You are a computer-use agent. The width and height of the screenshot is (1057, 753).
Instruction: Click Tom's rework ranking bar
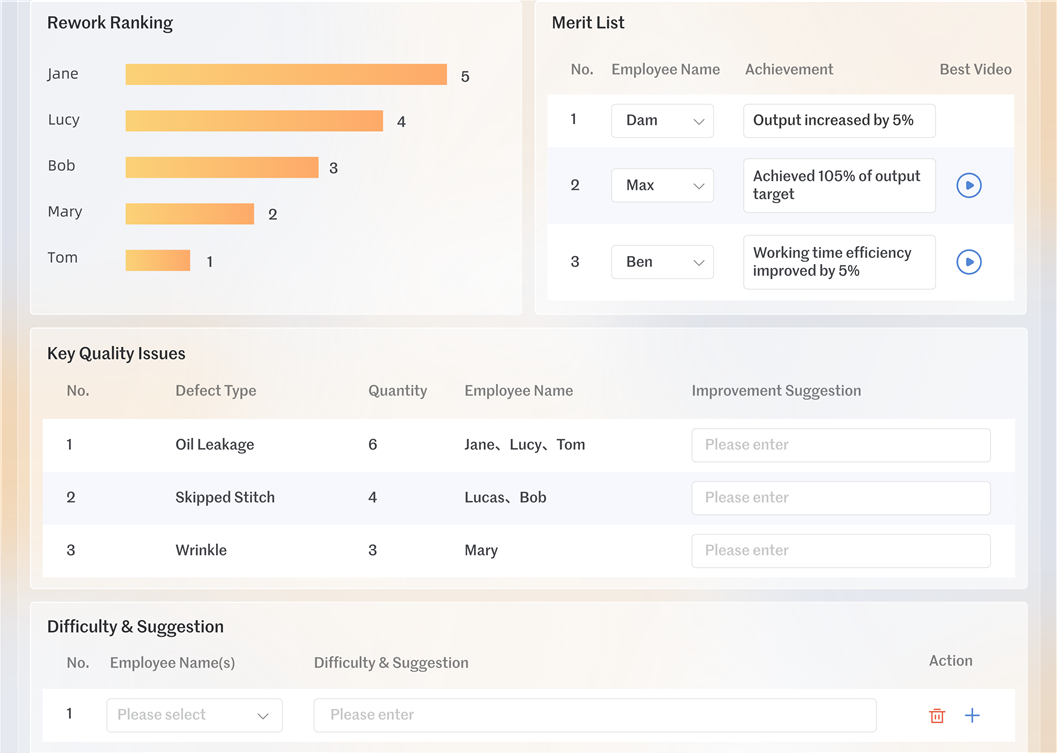coord(158,260)
